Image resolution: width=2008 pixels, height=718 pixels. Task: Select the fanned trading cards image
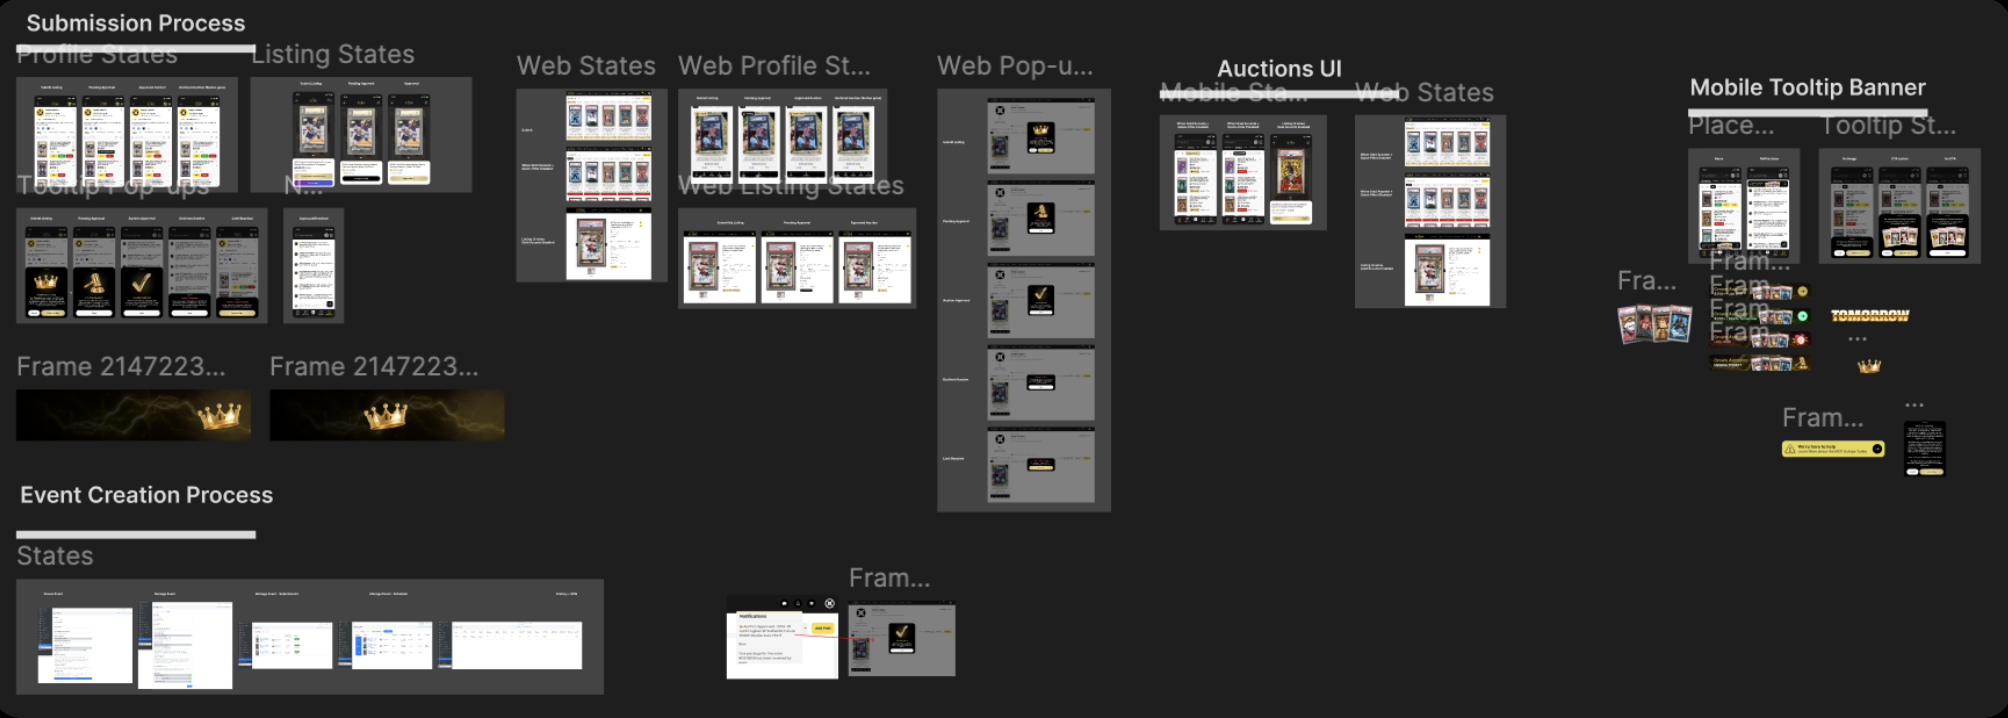1655,325
